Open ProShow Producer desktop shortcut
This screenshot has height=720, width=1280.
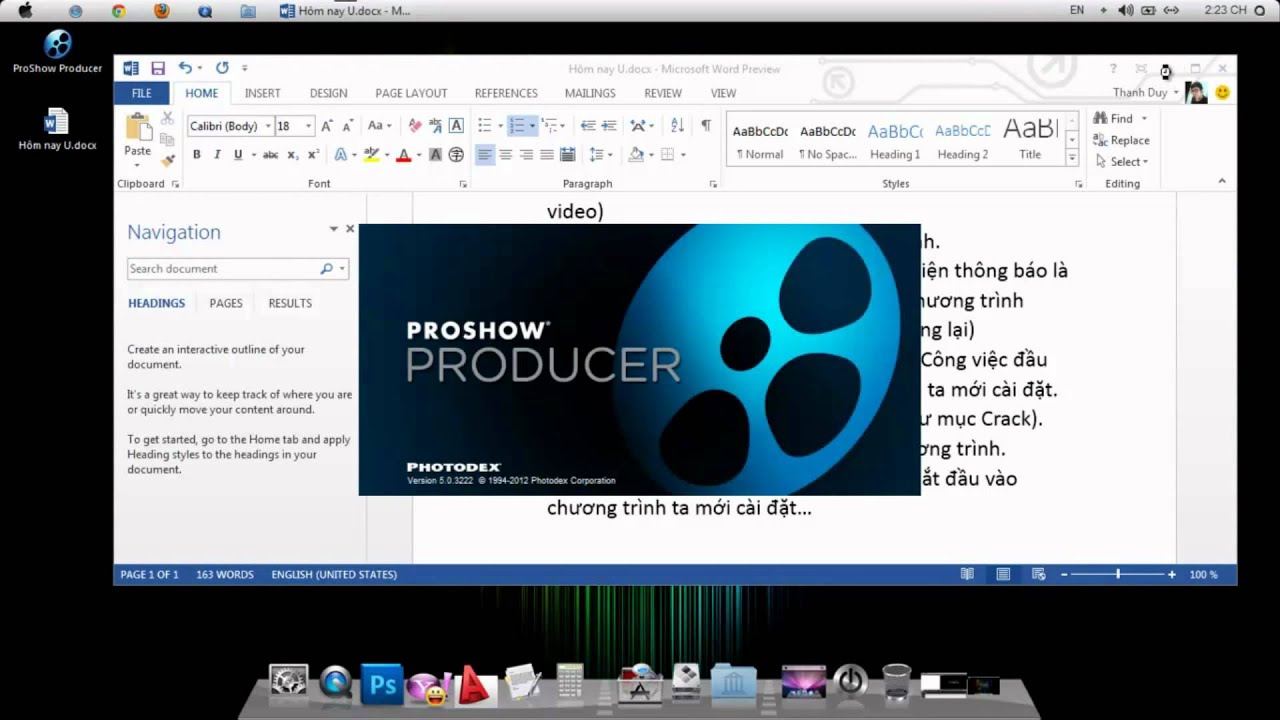[x=57, y=52]
